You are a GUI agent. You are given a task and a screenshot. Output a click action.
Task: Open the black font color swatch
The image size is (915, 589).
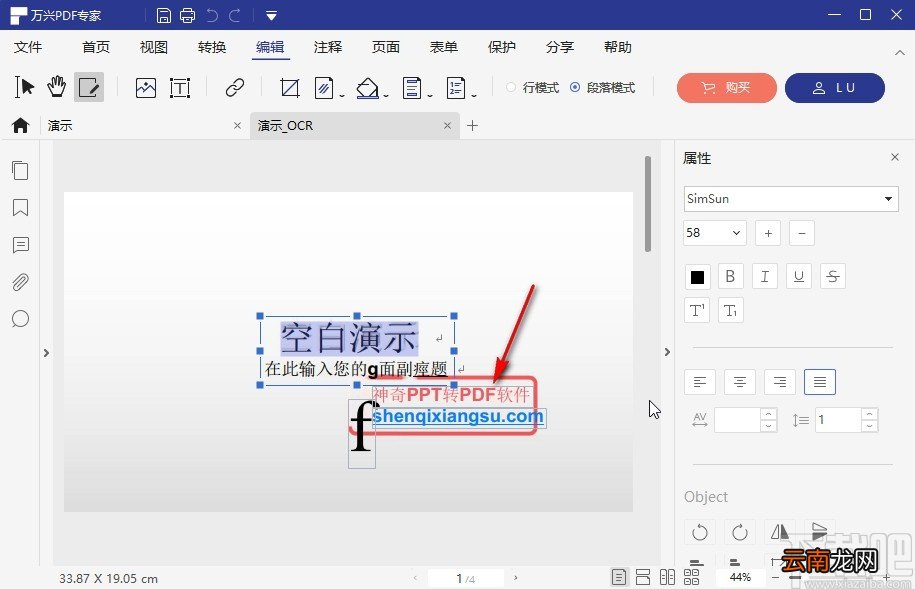(697, 277)
